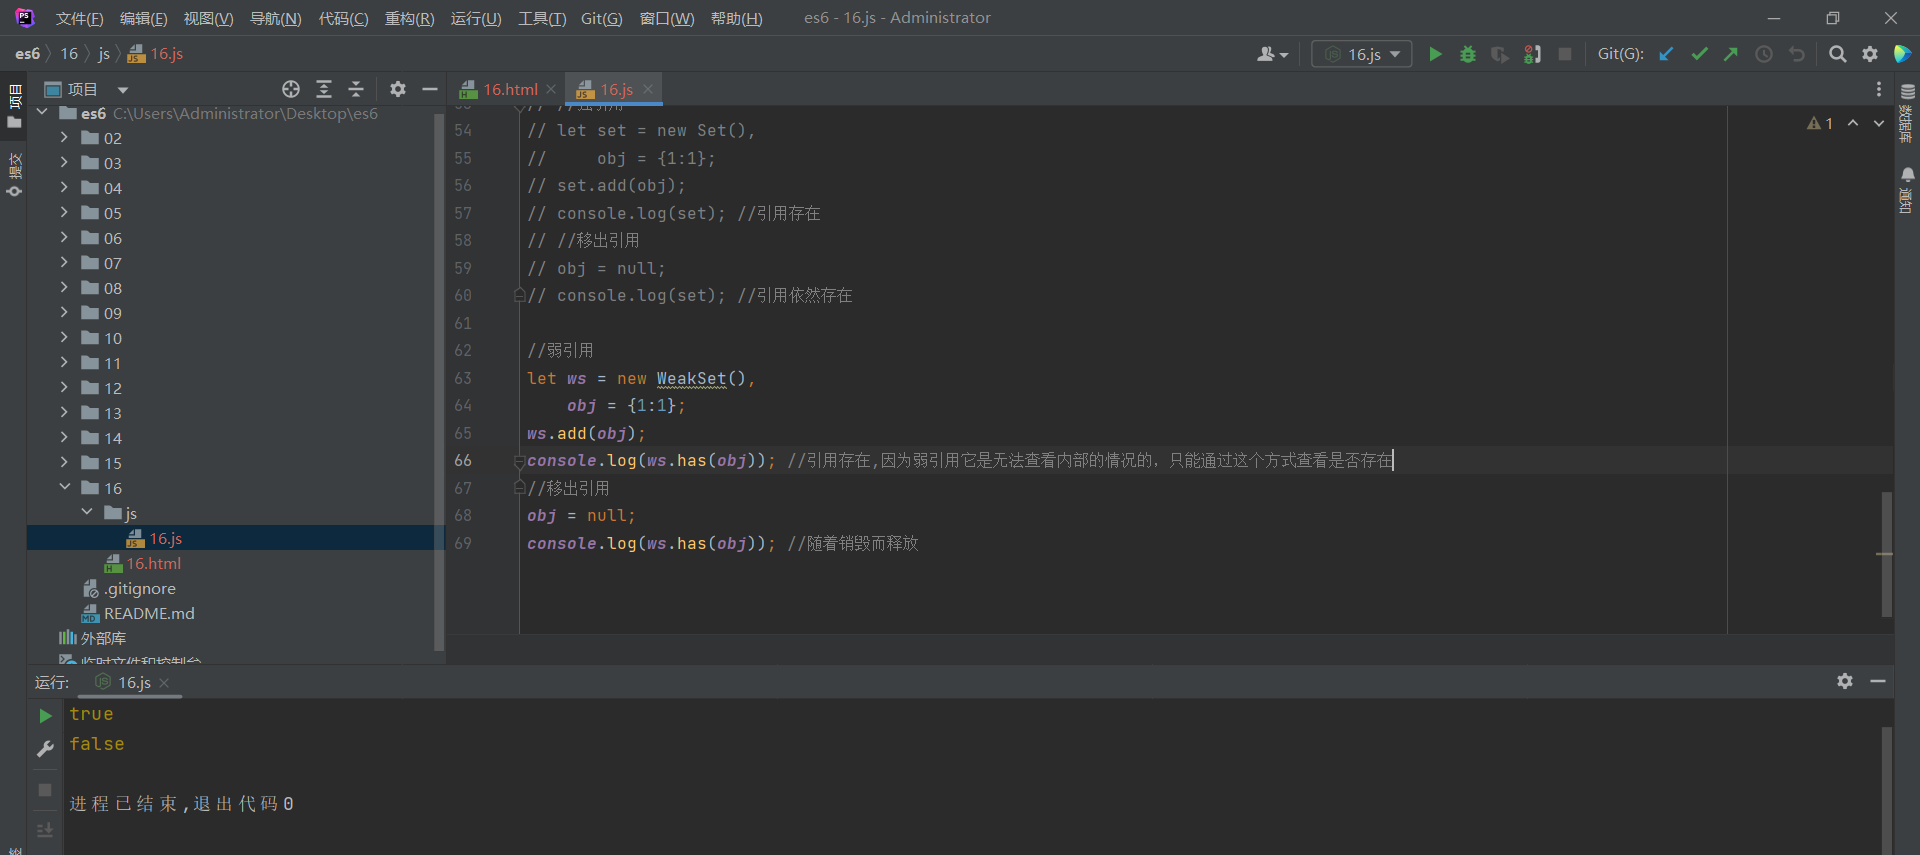Open project panel options gear
The width and height of the screenshot is (1920, 855).
click(x=398, y=89)
